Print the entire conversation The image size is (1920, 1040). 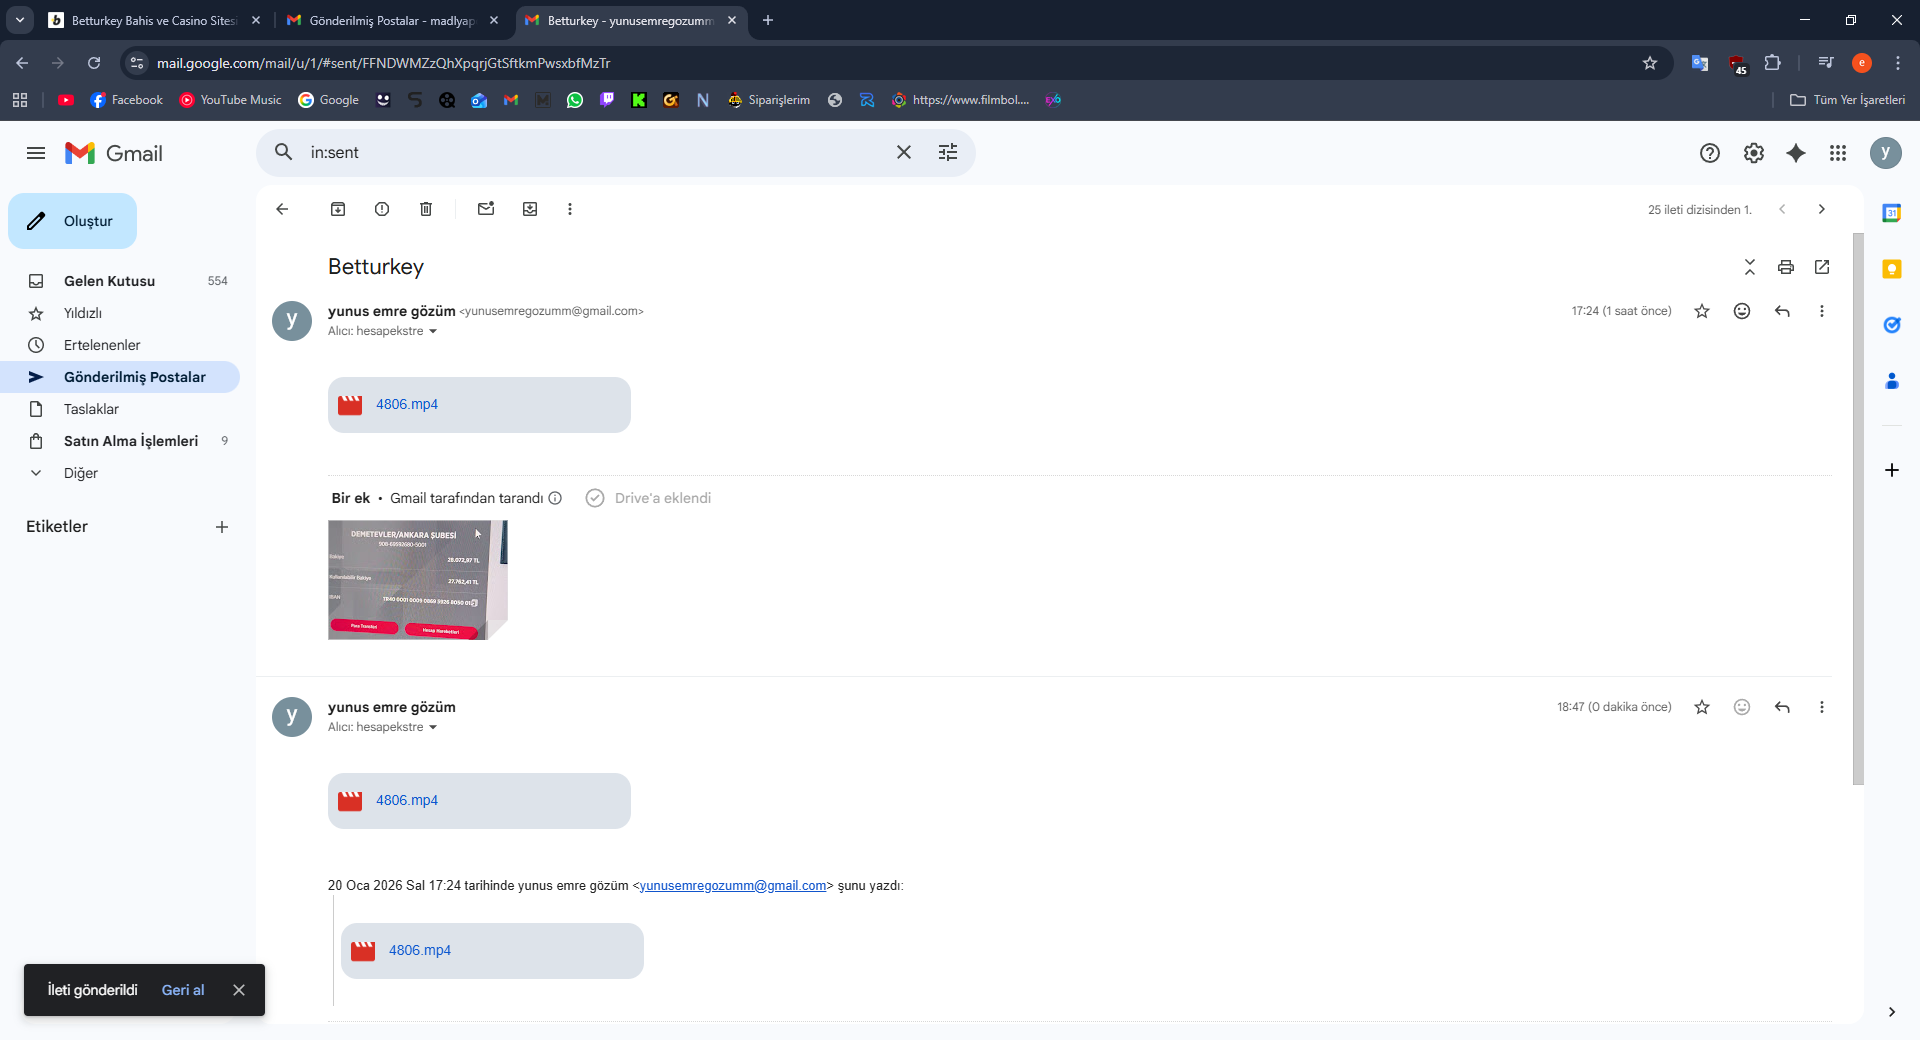tap(1786, 267)
